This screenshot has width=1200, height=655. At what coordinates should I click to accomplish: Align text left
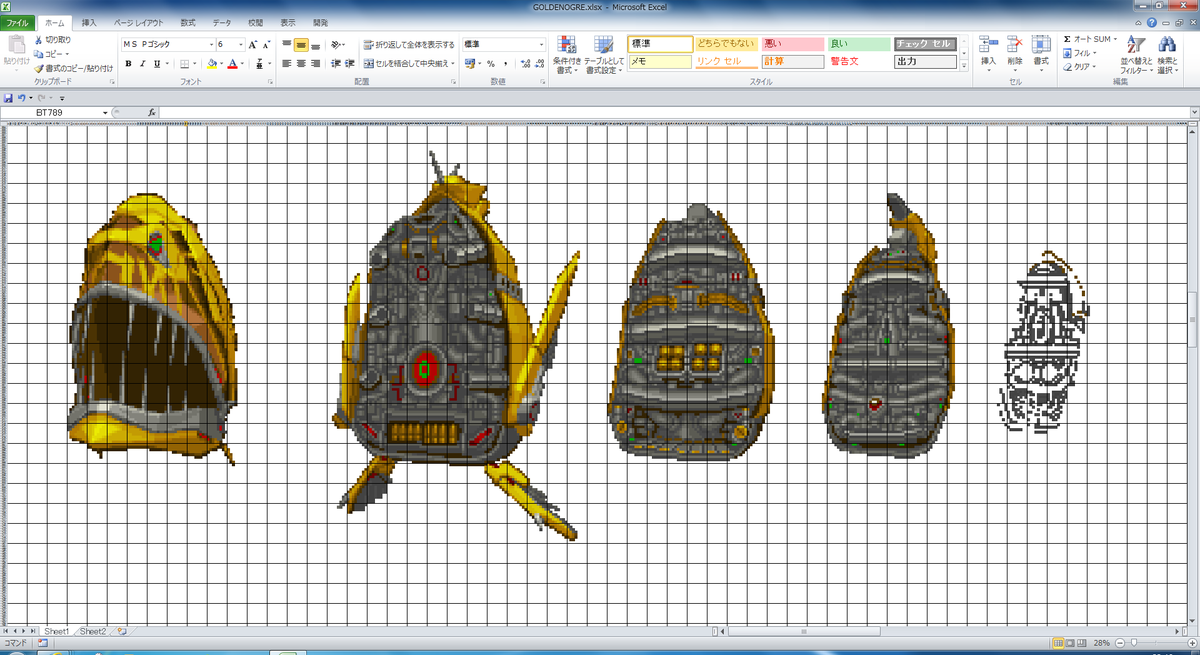[286, 64]
